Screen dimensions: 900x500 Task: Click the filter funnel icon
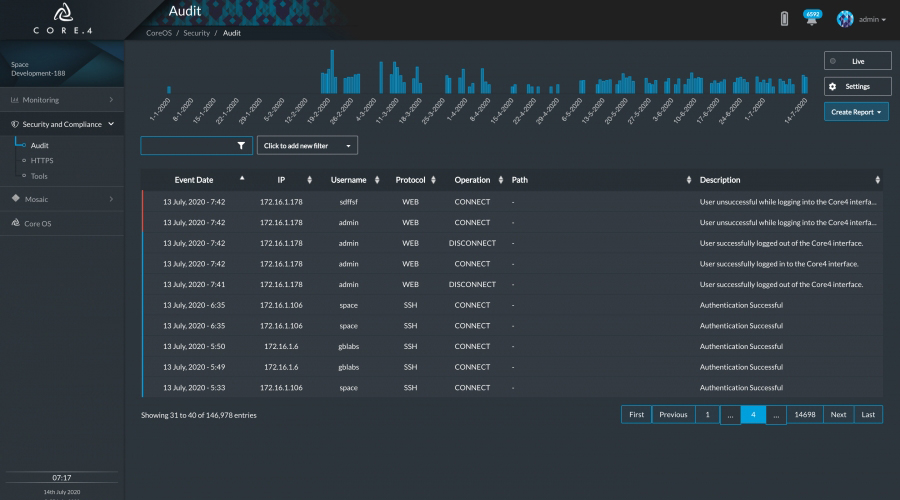coord(241,146)
